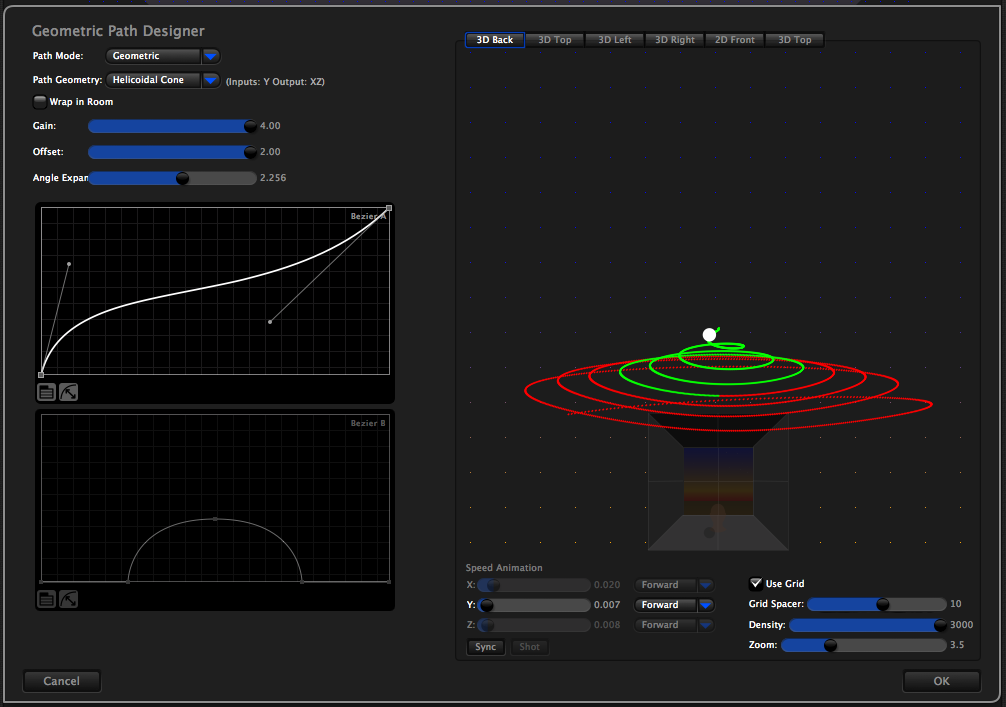
Task: Click the Grid Spacer value 10
Action: (x=955, y=604)
